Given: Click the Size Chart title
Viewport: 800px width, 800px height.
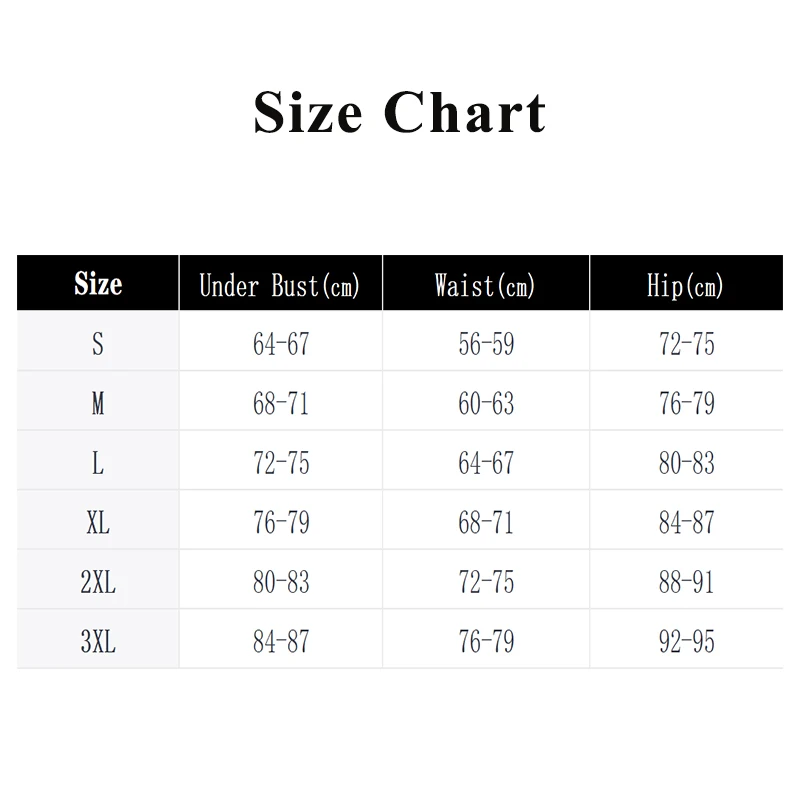Looking at the screenshot, I should 400,112.
